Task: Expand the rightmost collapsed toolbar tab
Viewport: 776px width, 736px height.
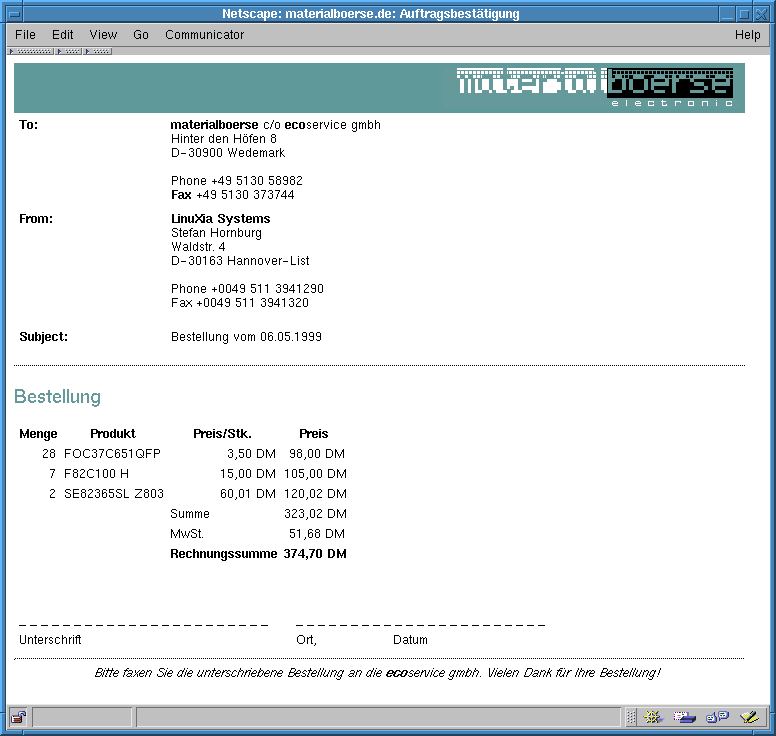Action: (x=98, y=51)
